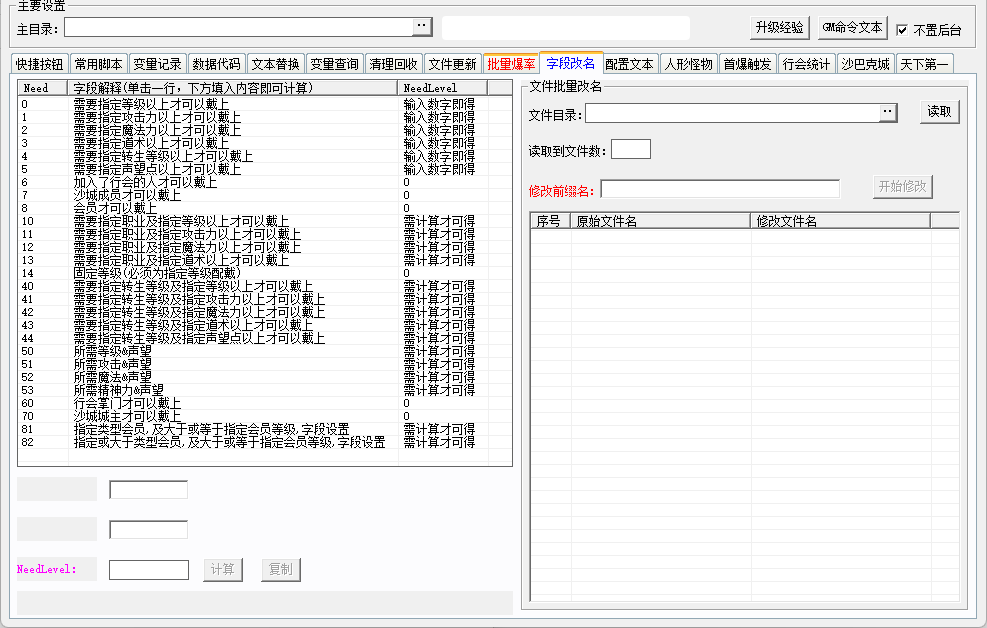This screenshot has height=628, width=987.
Task: Focus the 主目录 path input field
Action: pos(238,27)
